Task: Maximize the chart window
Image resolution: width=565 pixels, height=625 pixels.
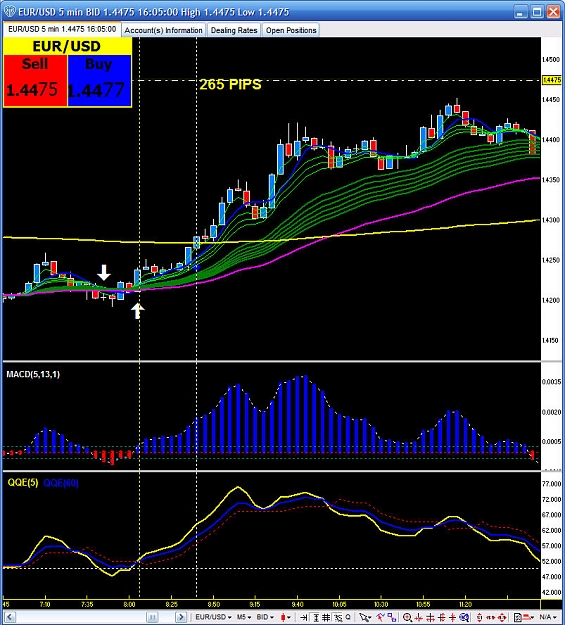Action: (537, 12)
